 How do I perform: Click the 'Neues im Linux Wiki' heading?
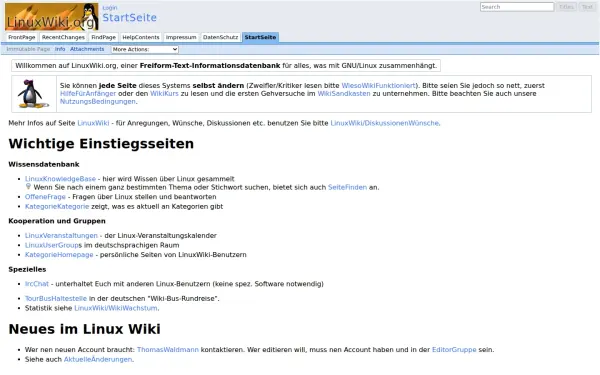click(x=85, y=329)
